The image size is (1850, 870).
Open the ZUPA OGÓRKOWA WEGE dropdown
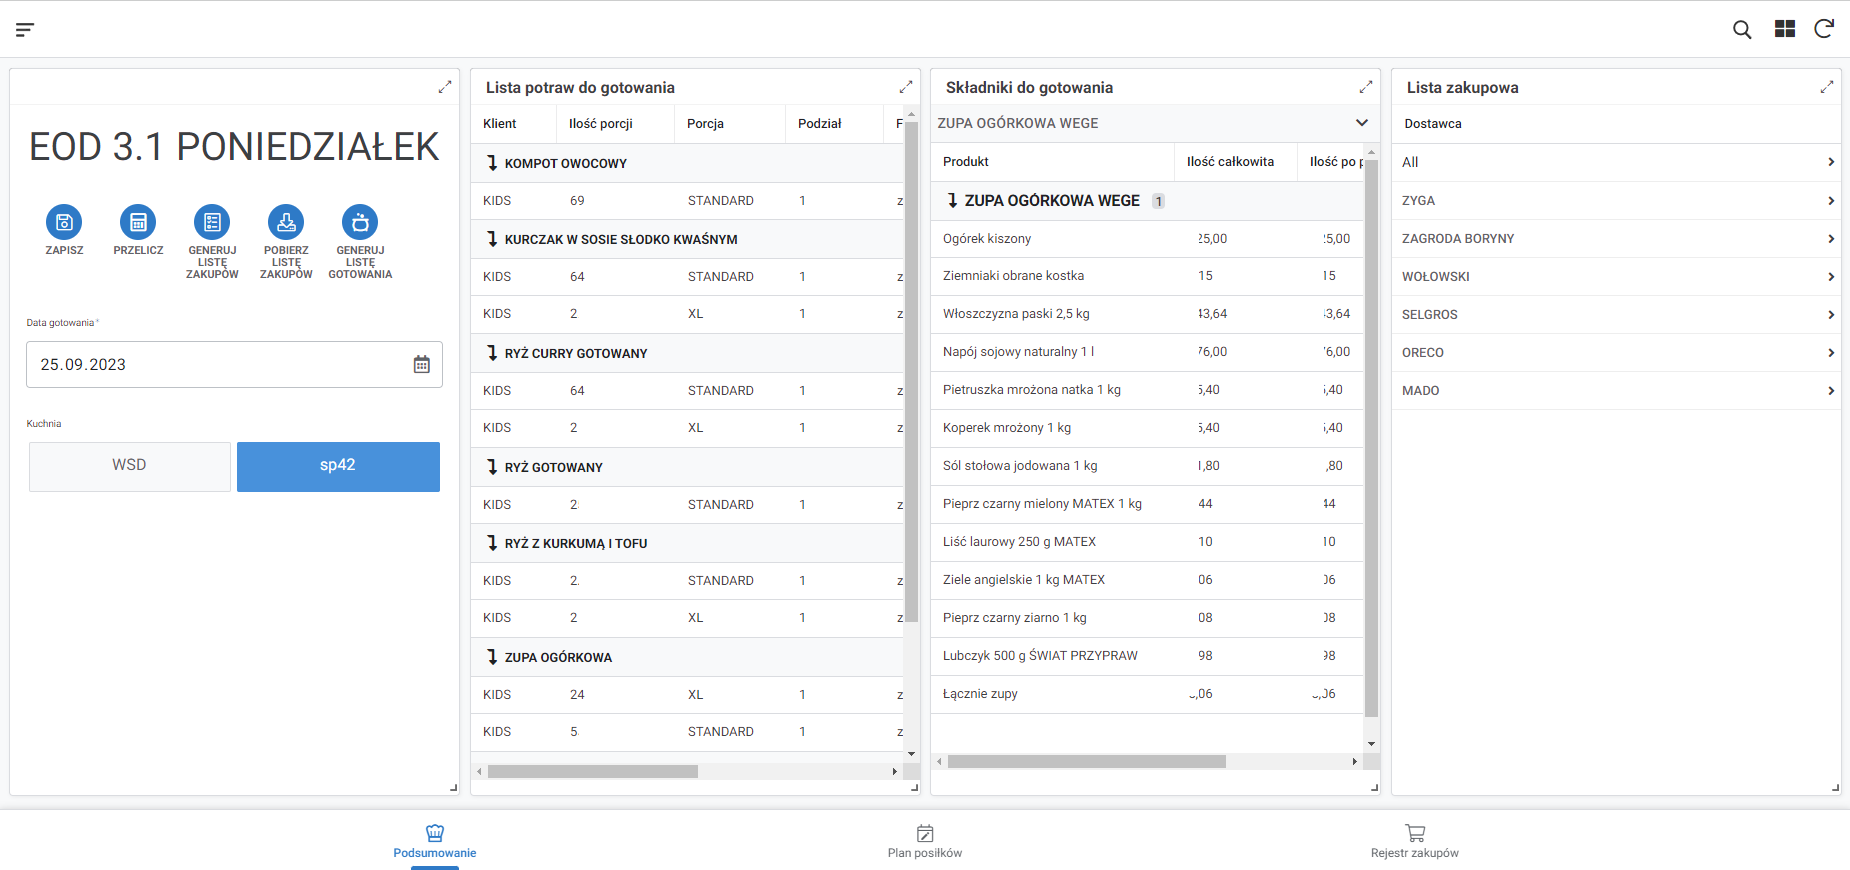click(1361, 123)
